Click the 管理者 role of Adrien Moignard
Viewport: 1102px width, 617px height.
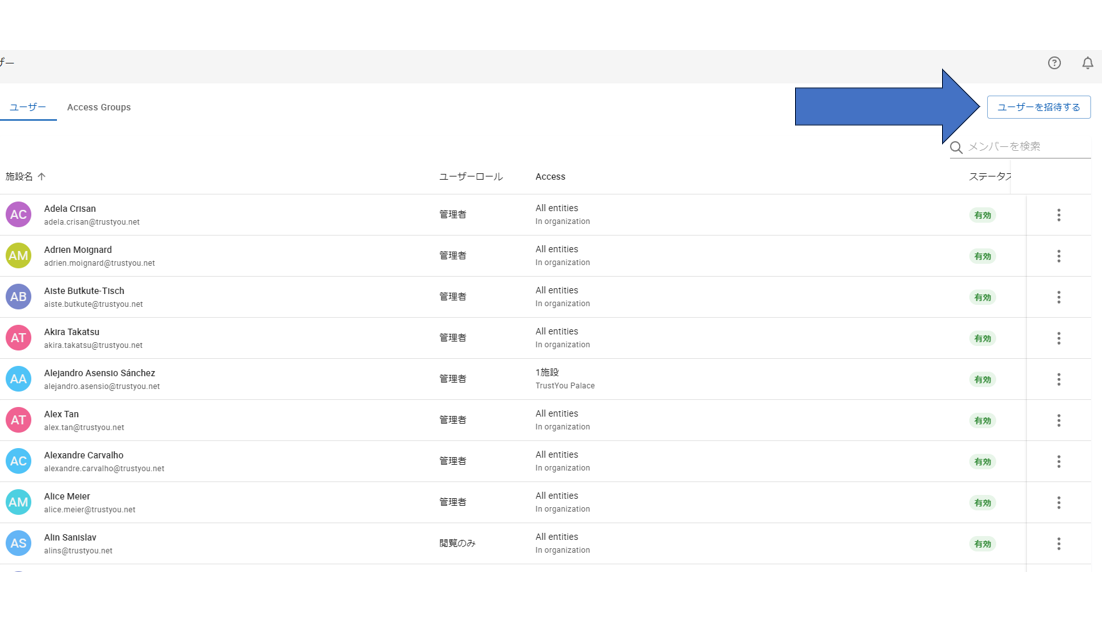click(x=453, y=256)
